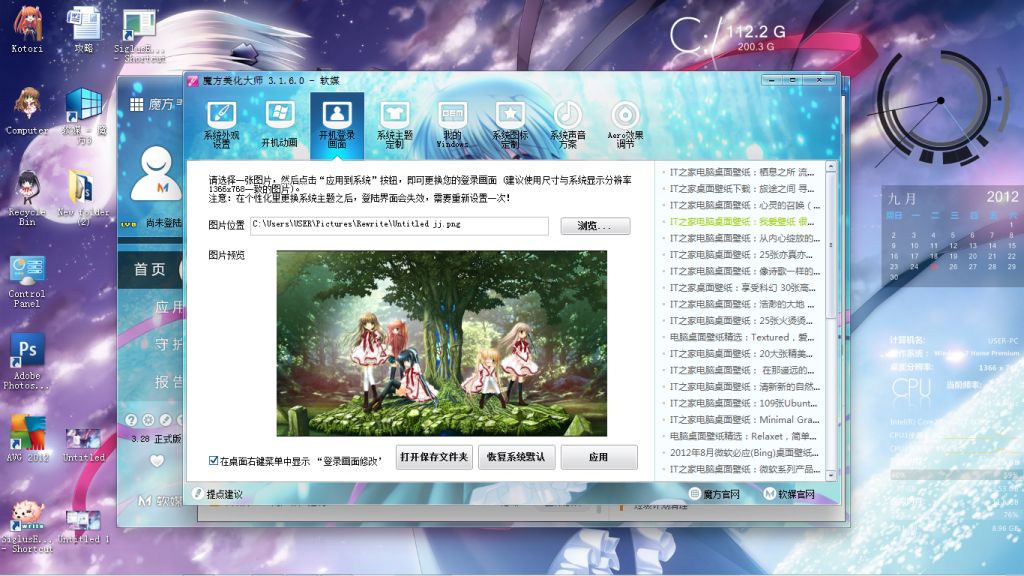Viewport: 1024px width, 576px height.
Task: Click the 浏览... browse button
Action: [595, 226]
